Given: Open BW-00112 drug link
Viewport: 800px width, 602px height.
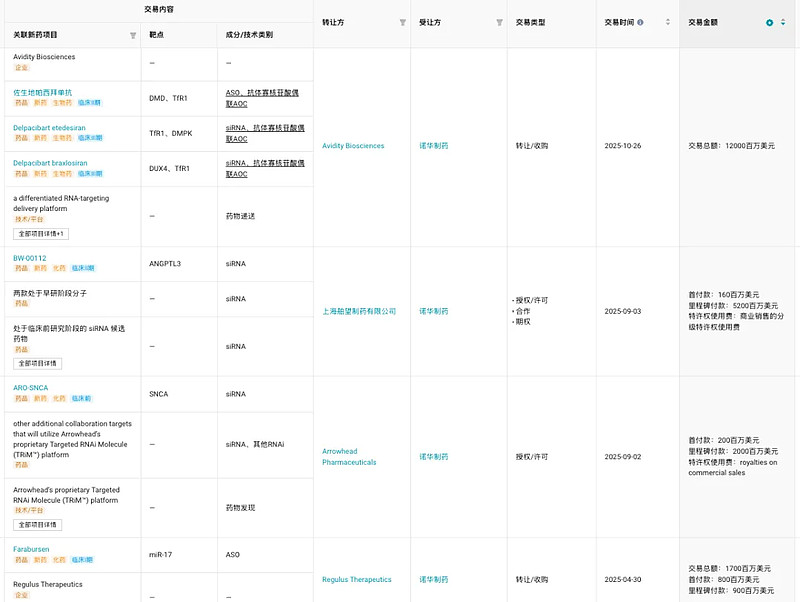Looking at the screenshot, I should (x=30, y=258).
